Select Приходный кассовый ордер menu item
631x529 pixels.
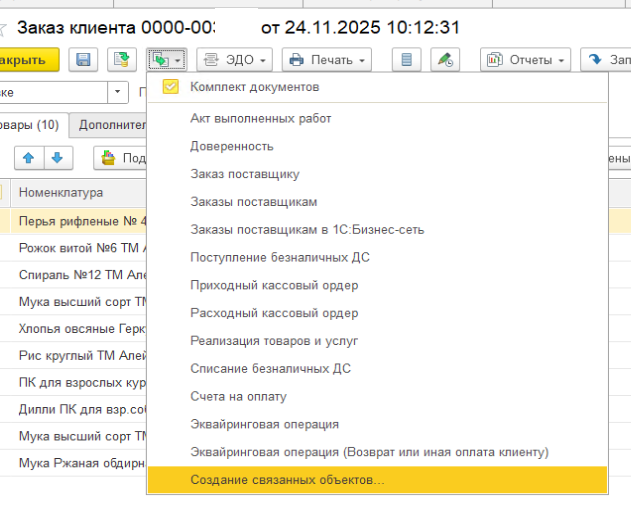point(377,285)
